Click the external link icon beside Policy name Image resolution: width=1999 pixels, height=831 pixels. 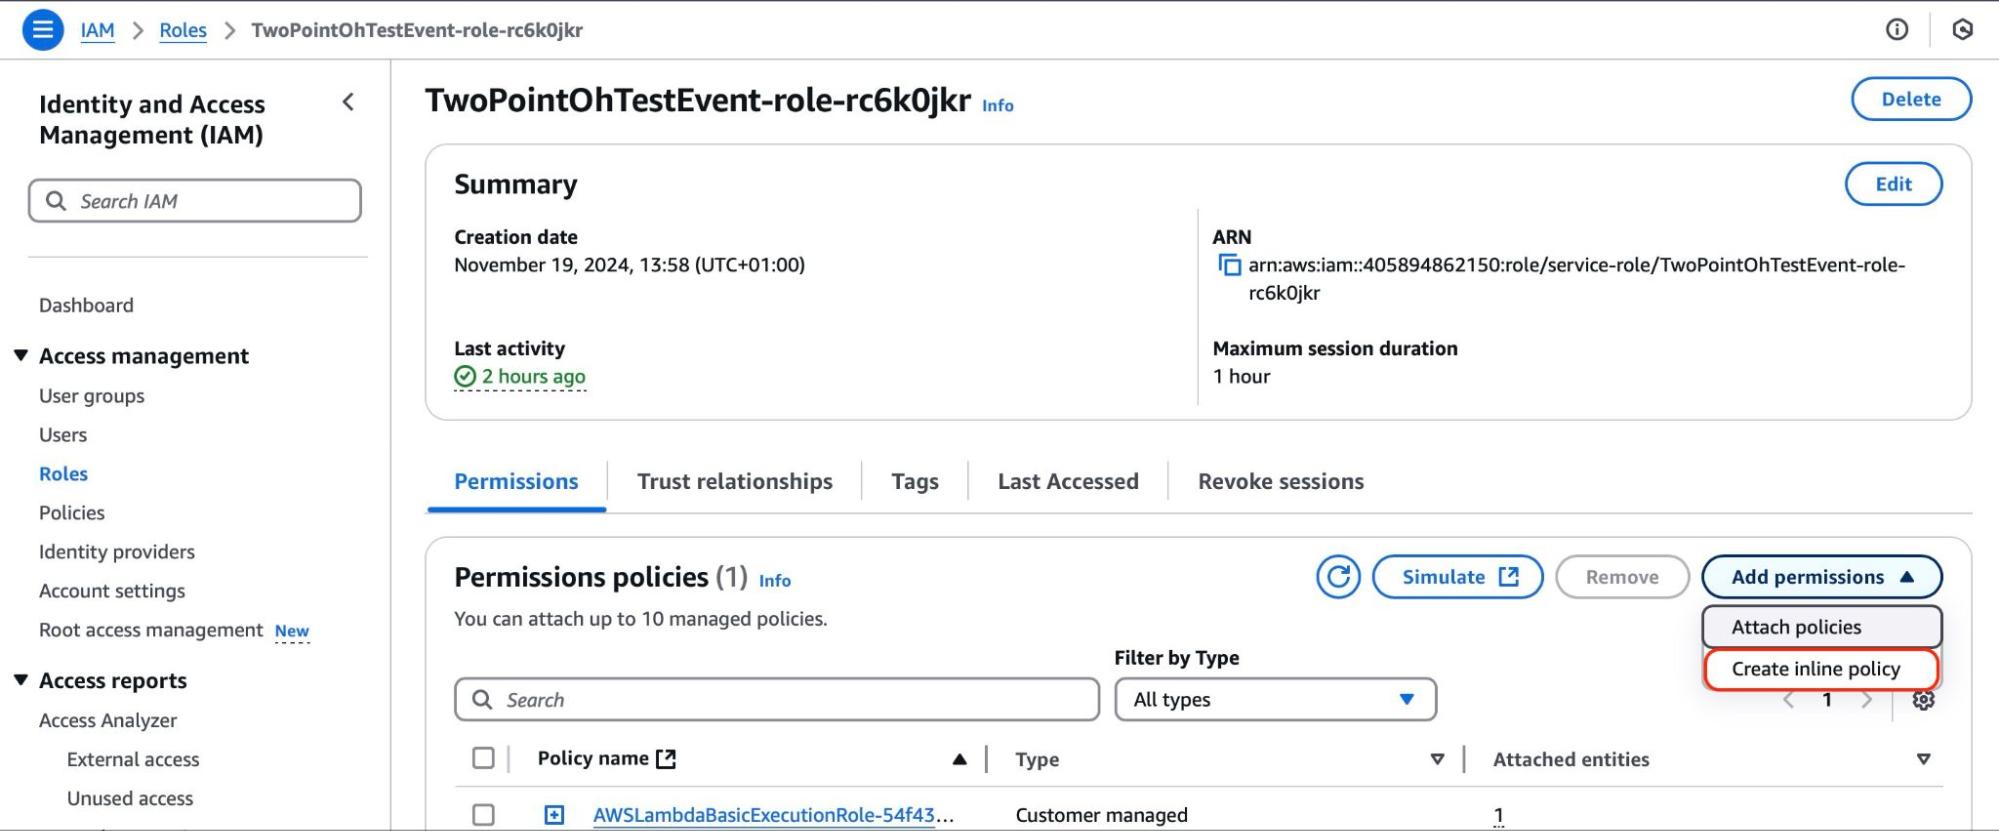click(666, 759)
